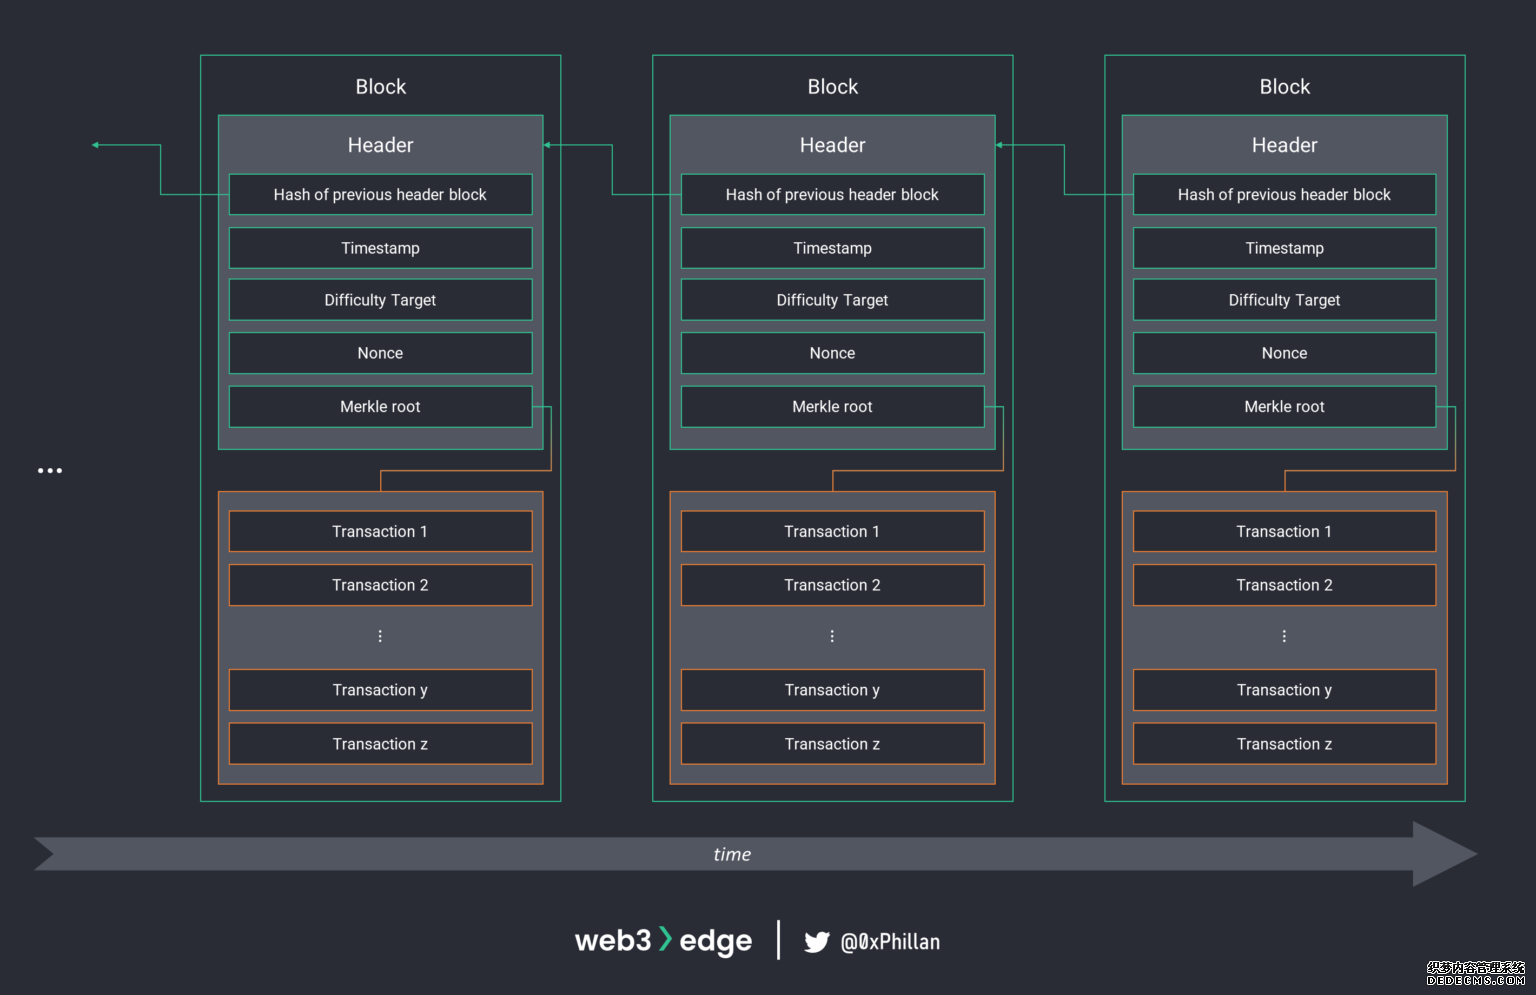This screenshot has height=995, width=1536.
Task: Click "Hash of previous header block" in middle block
Action: point(833,195)
